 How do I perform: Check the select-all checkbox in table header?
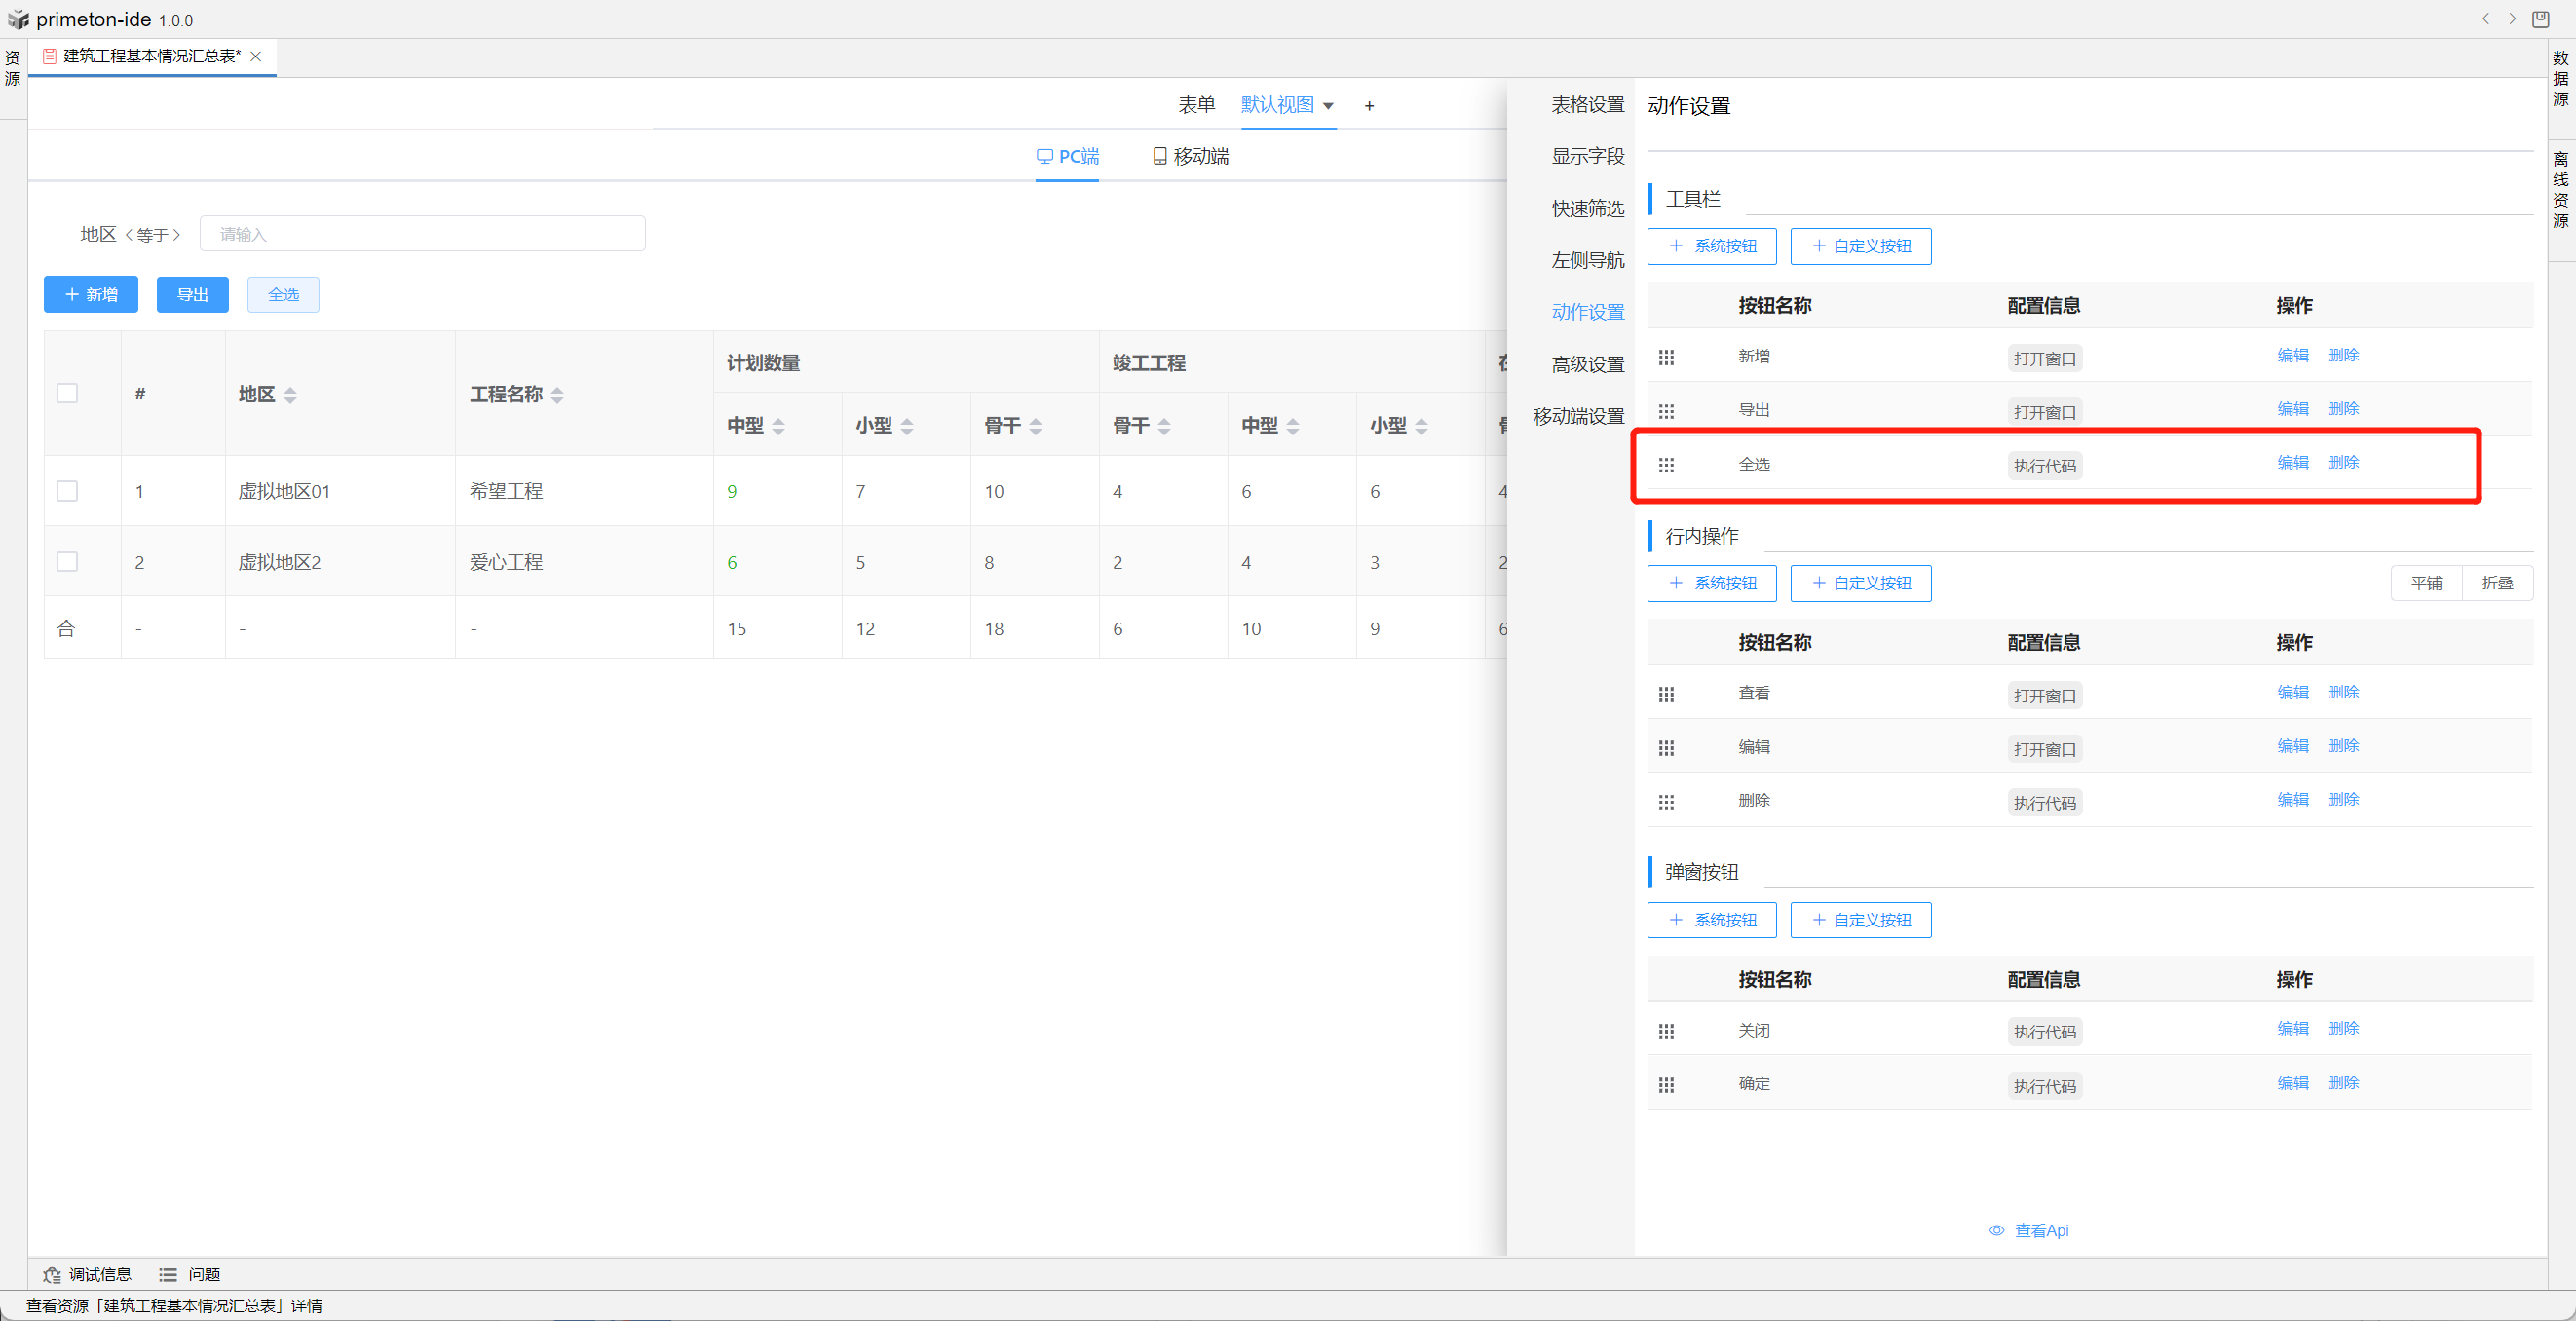(x=67, y=393)
